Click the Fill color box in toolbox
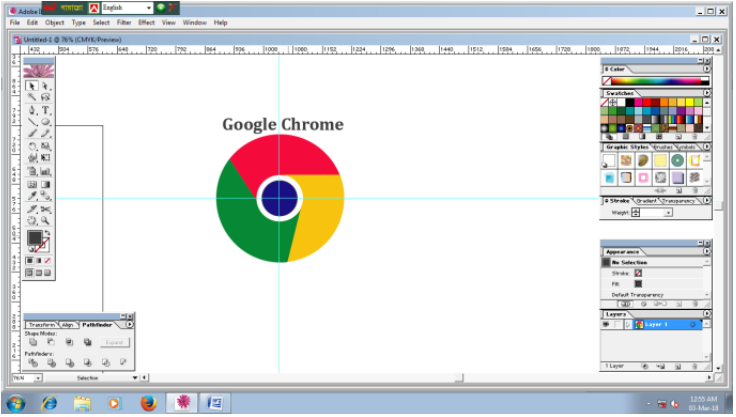This screenshot has height=417, width=736. 34,238
